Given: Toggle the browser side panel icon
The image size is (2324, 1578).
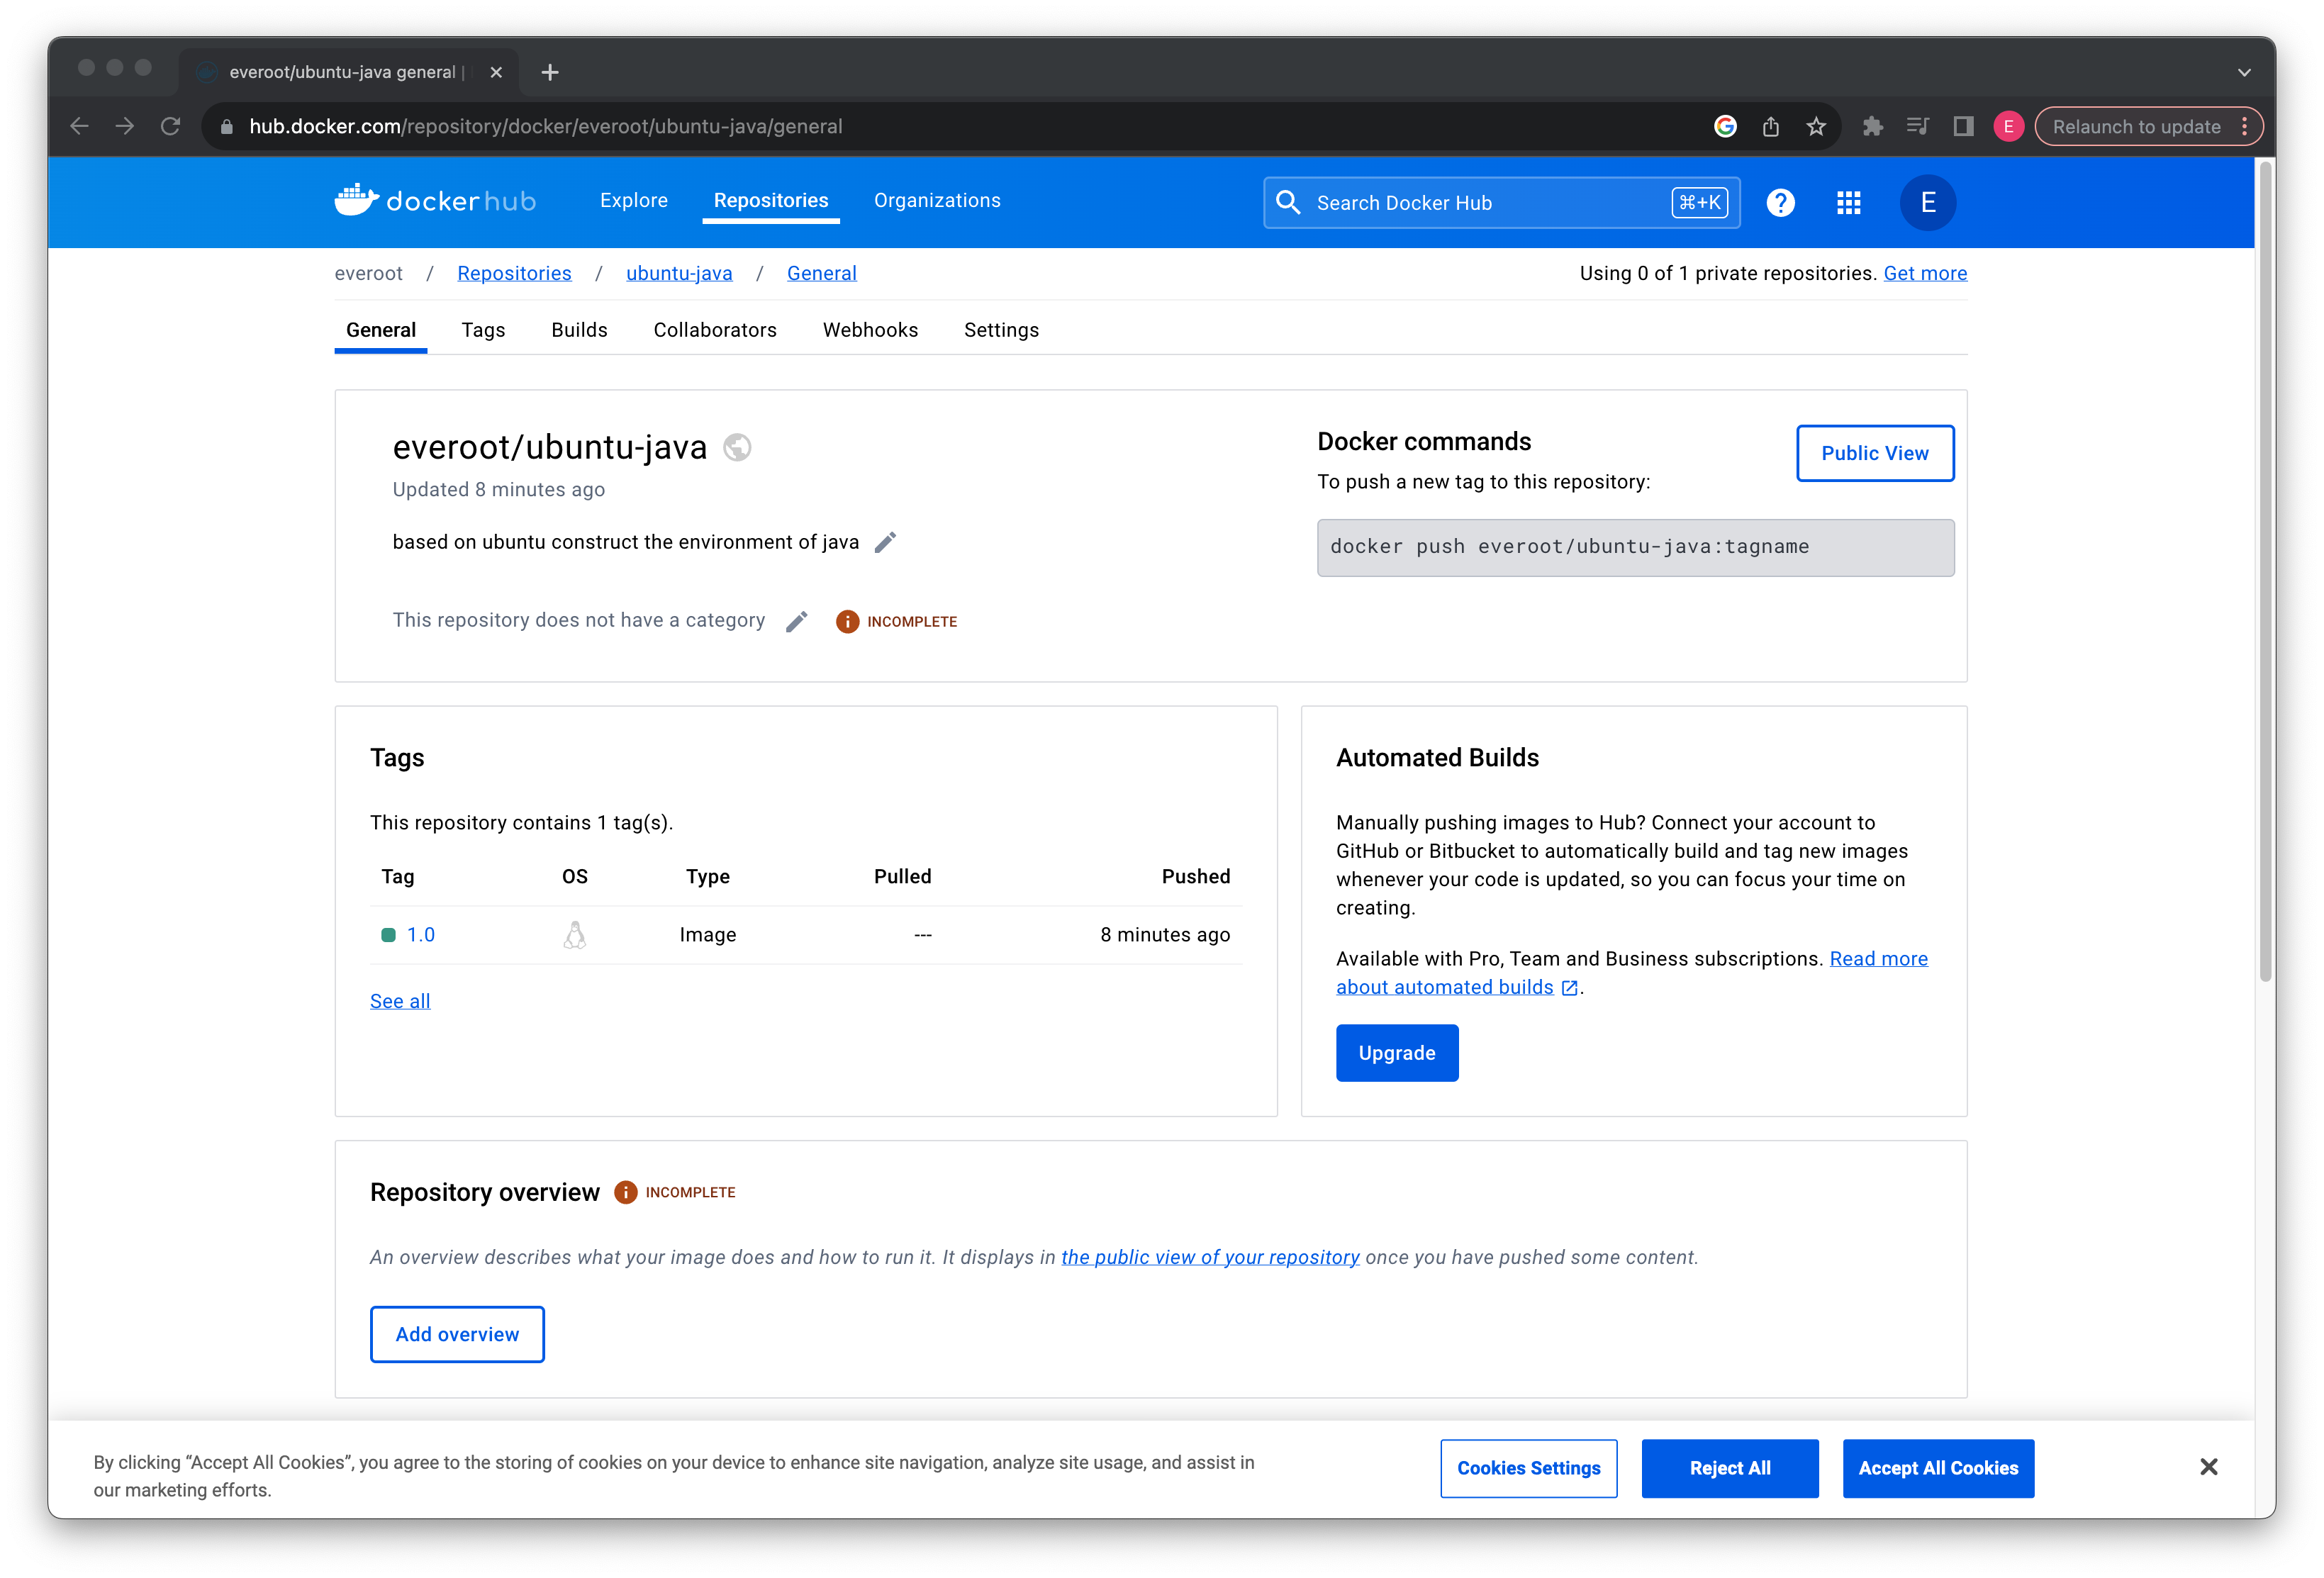Looking at the screenshot, I should click(1963, 126).
